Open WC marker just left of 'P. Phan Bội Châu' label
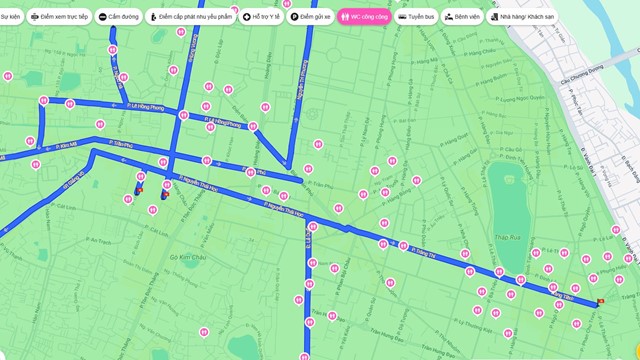 click(x=335, y=269)
